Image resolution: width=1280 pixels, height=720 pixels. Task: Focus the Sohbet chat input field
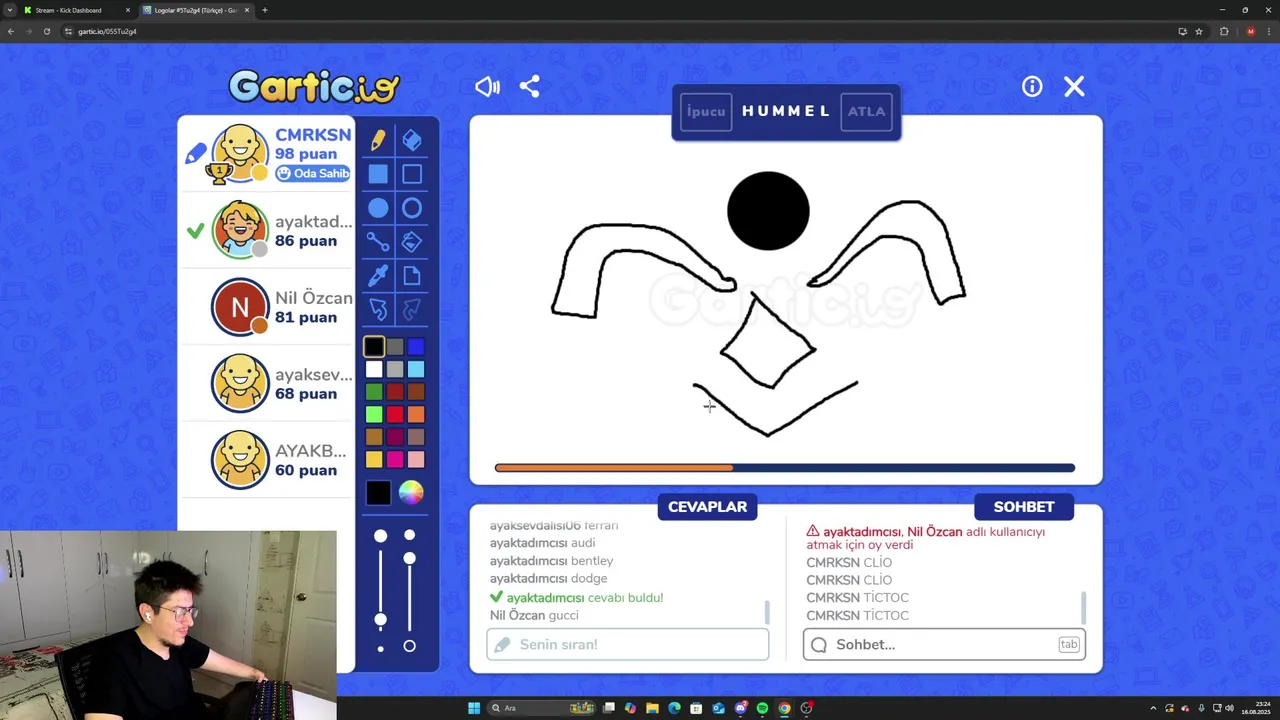tap(944, 644)
